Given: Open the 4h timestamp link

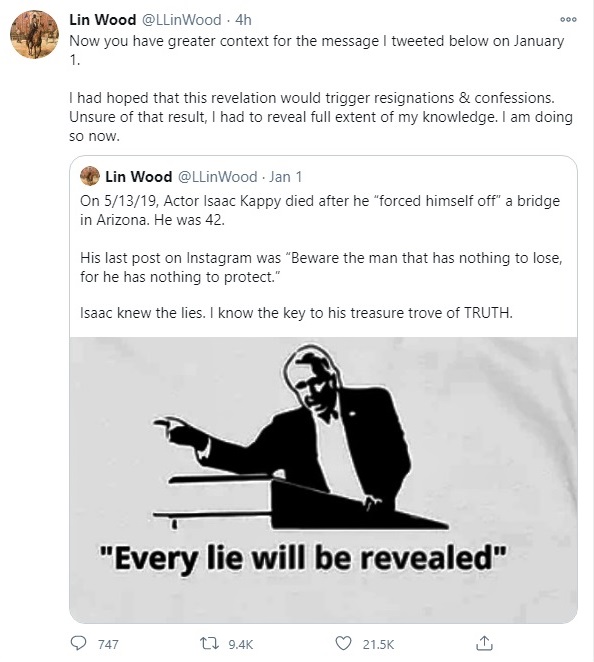Looking at the screenshot, I should 243,20.
